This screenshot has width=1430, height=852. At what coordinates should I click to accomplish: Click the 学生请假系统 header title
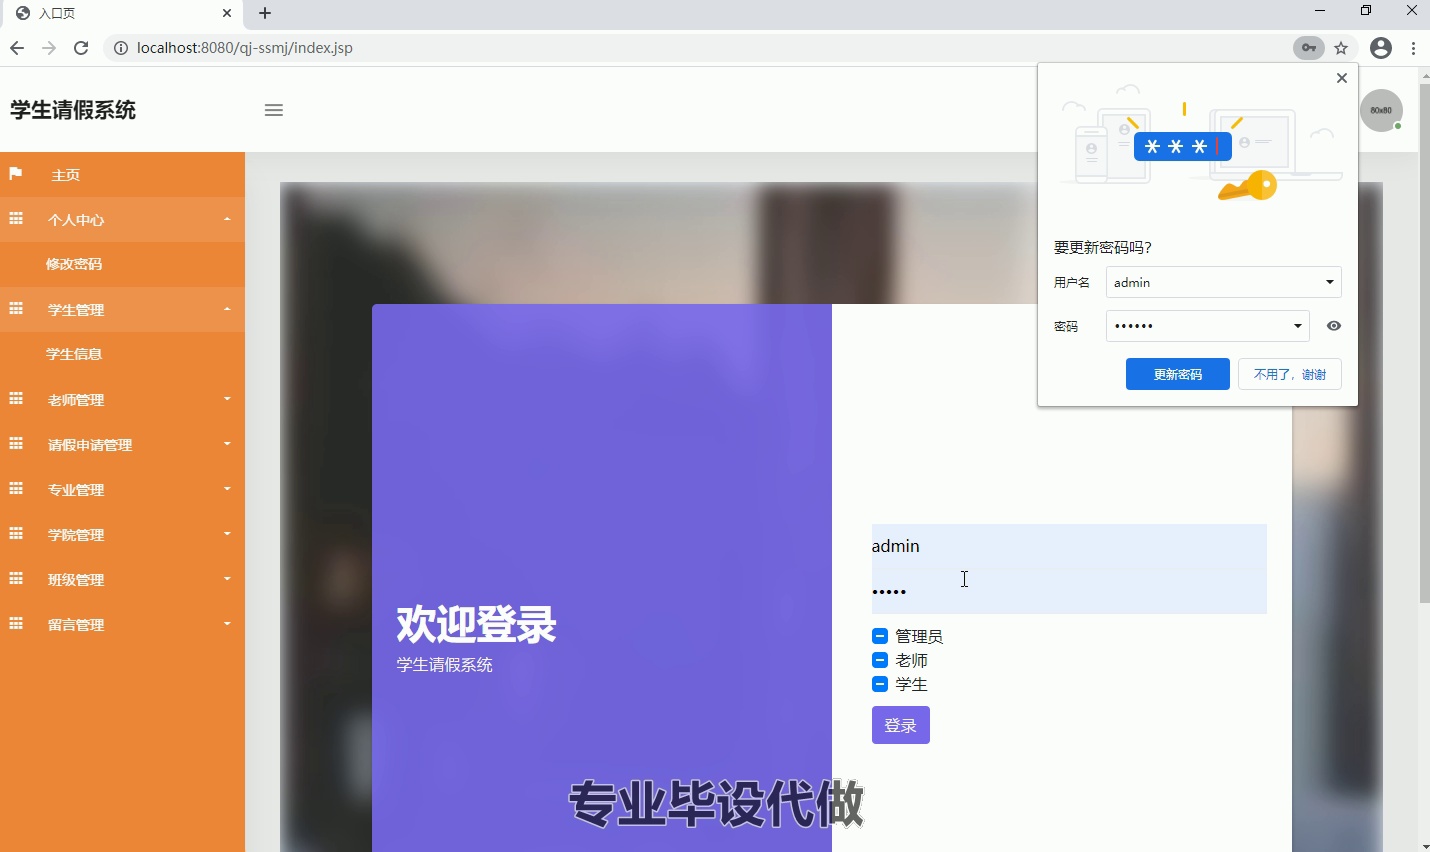tap(73, 110)
